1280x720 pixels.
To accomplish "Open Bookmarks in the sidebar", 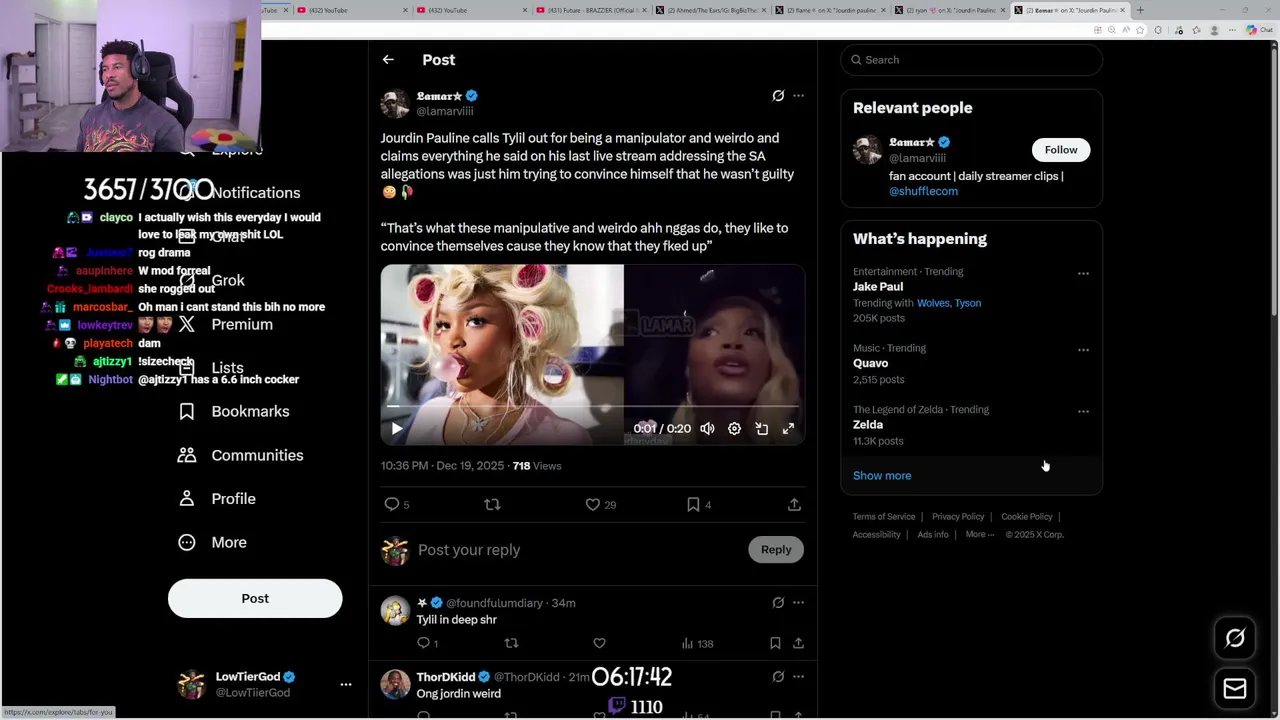I will 236,412.
